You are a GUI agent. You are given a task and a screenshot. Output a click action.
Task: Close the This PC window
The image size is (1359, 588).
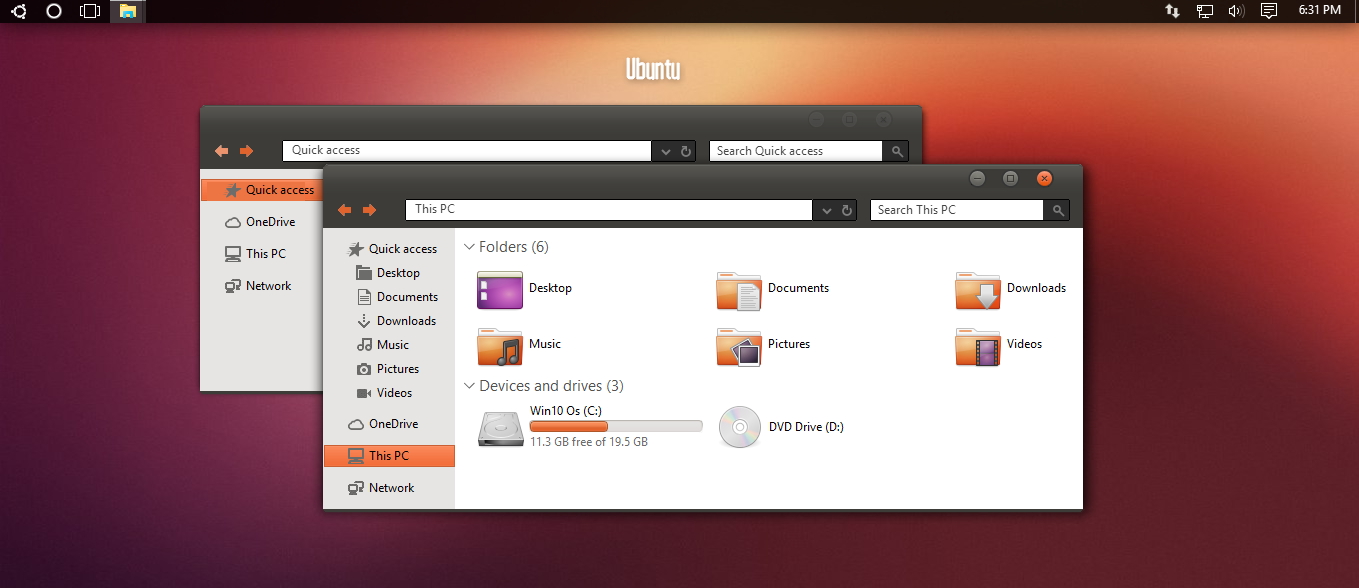(x=1044, y=178)
